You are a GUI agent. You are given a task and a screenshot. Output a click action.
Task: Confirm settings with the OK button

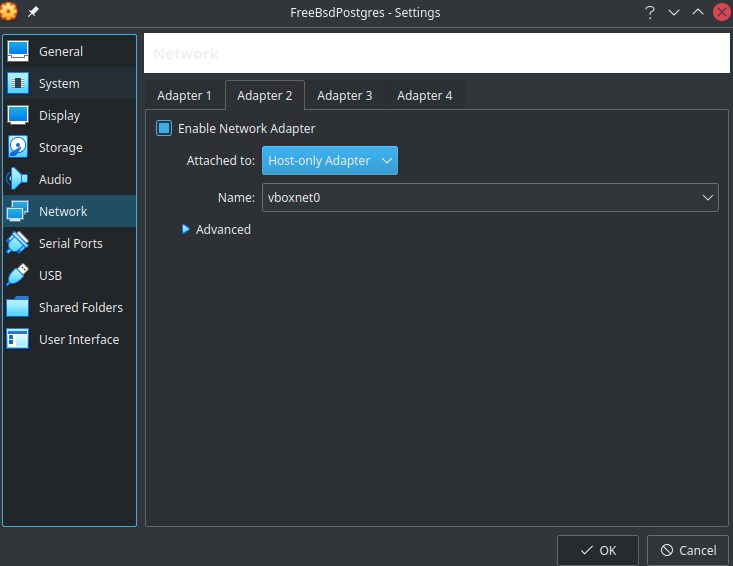(597, 550)
